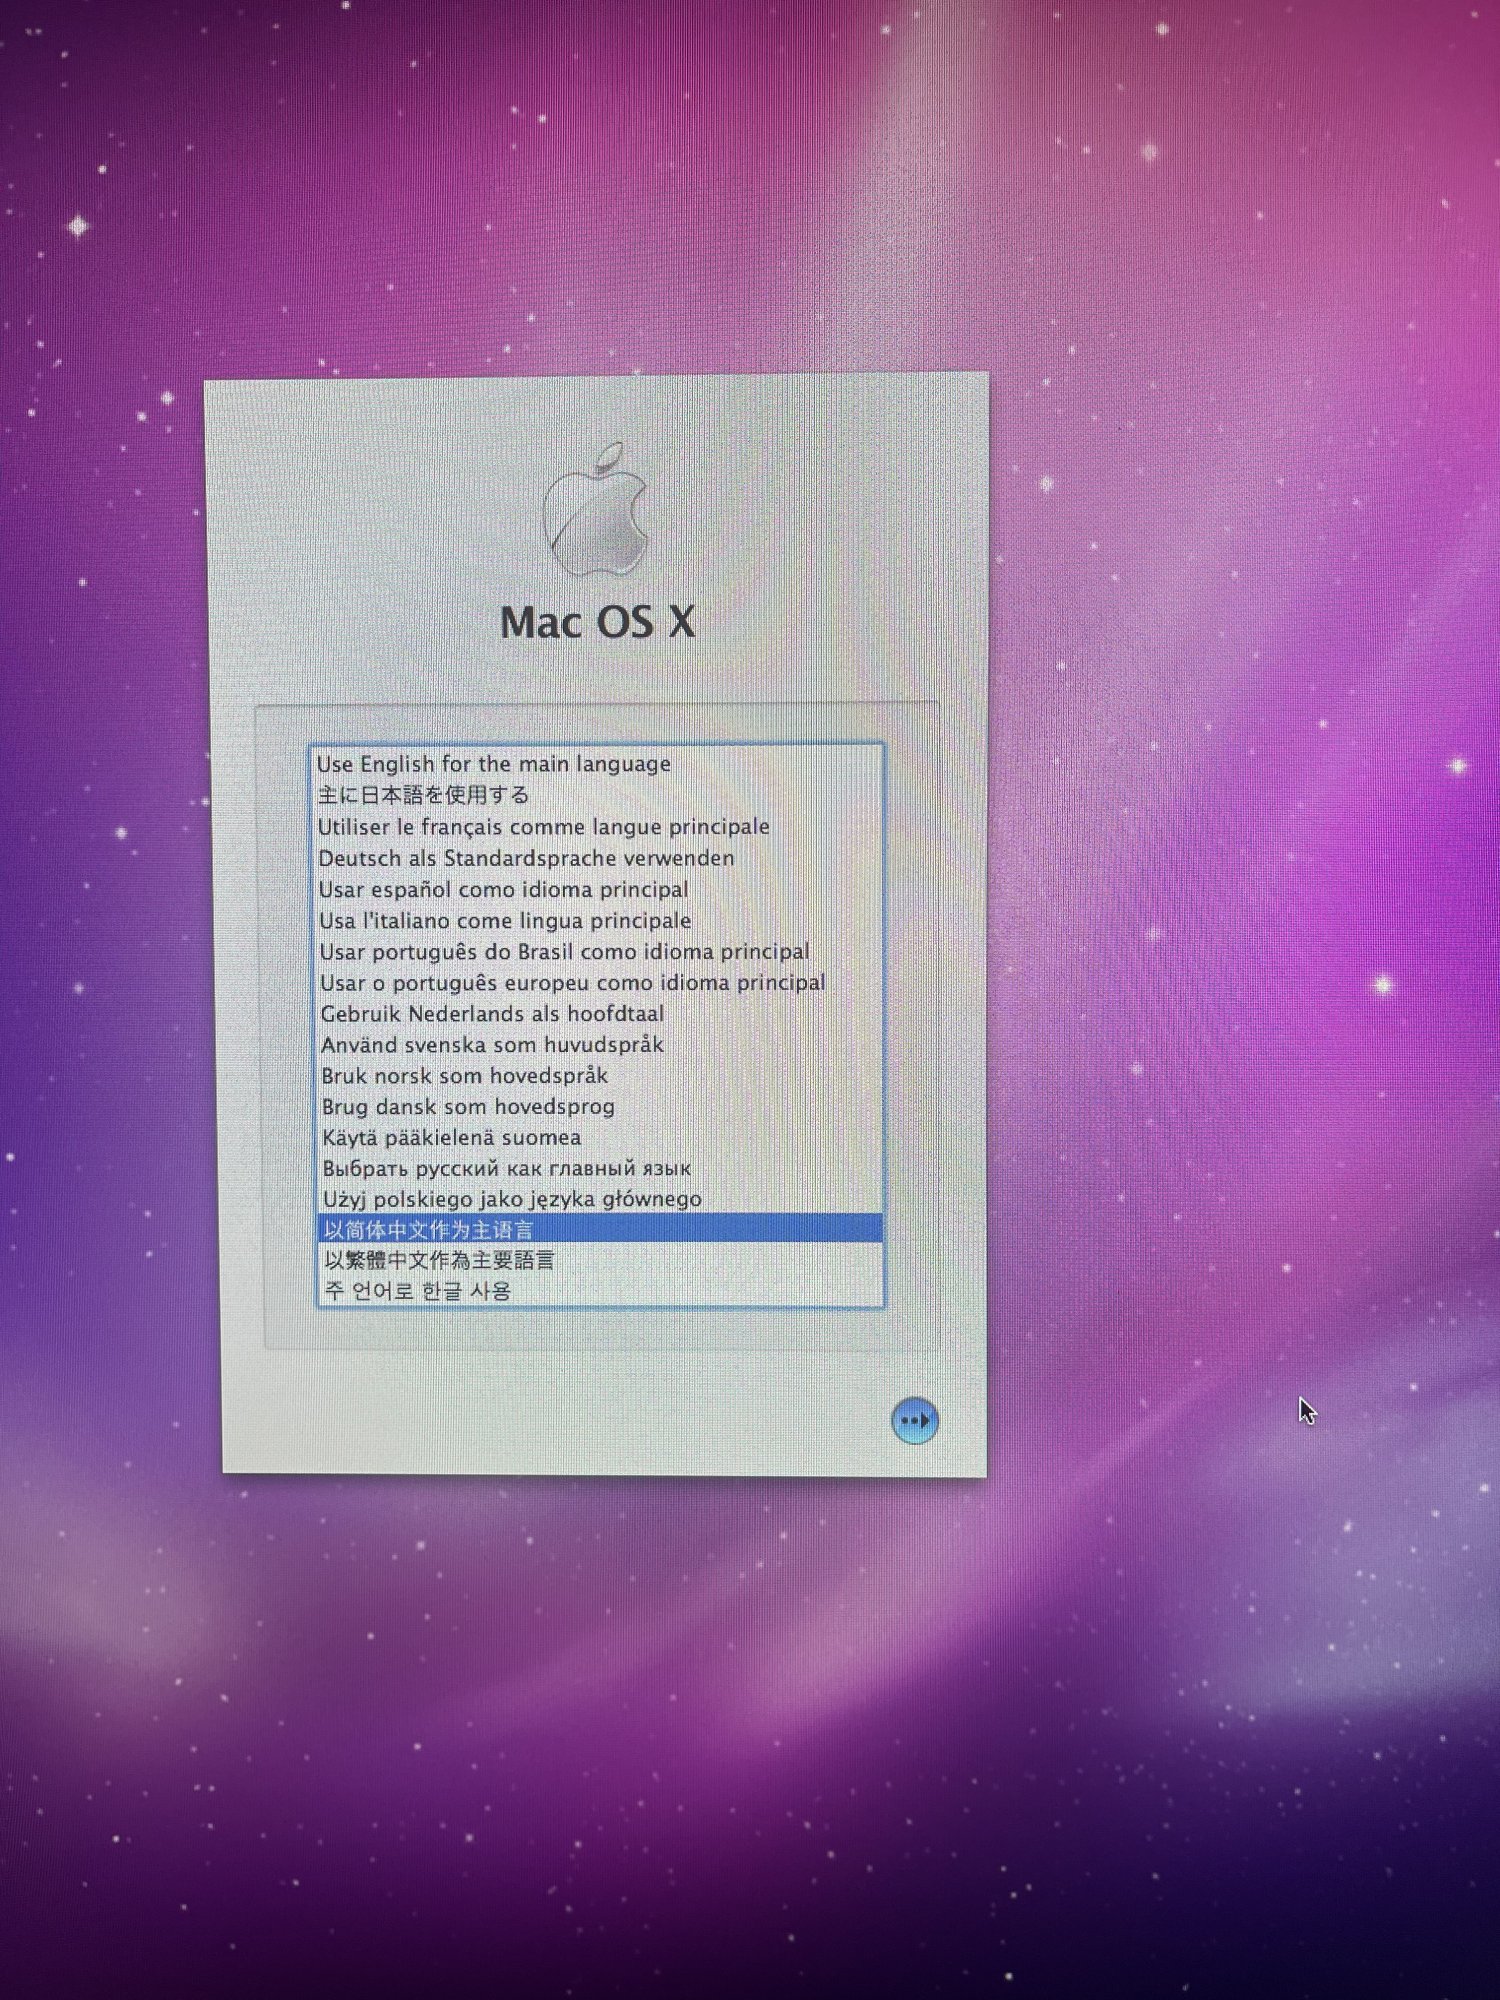
Task: Click highlighted Simplified Chinese row 以简体中文作为主语言
Action: 600,1228
